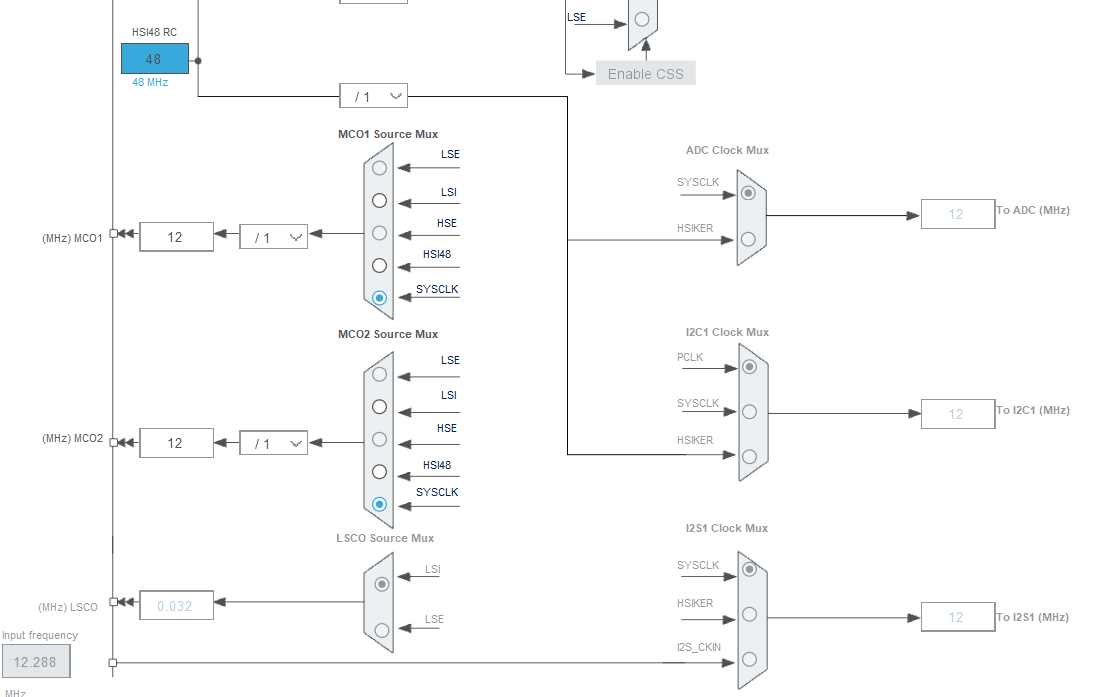1108x697 pixels.
Task: Click the Input frequency field 12.288
Action: pyautogui.click(x=36, y=662)
